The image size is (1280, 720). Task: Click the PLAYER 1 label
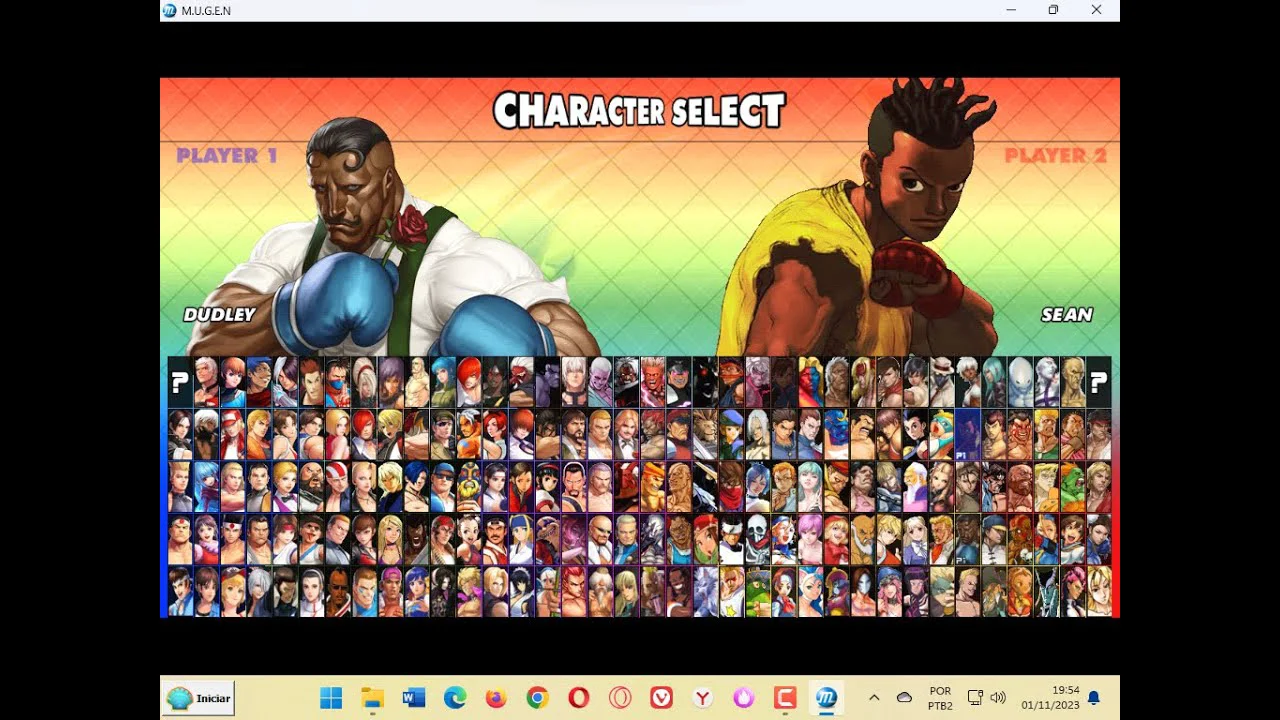click(227, 155)
